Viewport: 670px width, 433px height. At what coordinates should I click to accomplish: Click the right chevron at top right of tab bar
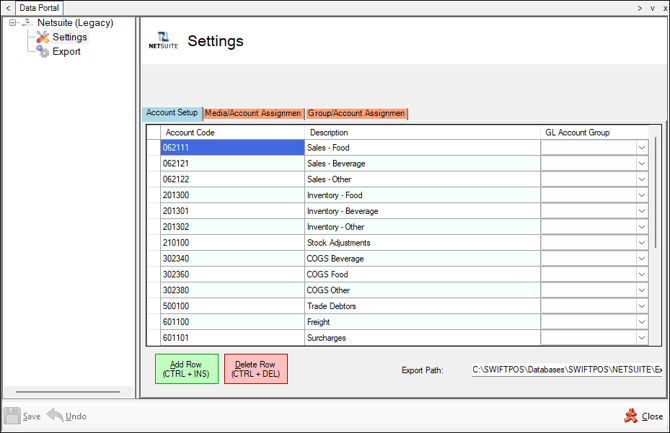(x=640, y=8)
